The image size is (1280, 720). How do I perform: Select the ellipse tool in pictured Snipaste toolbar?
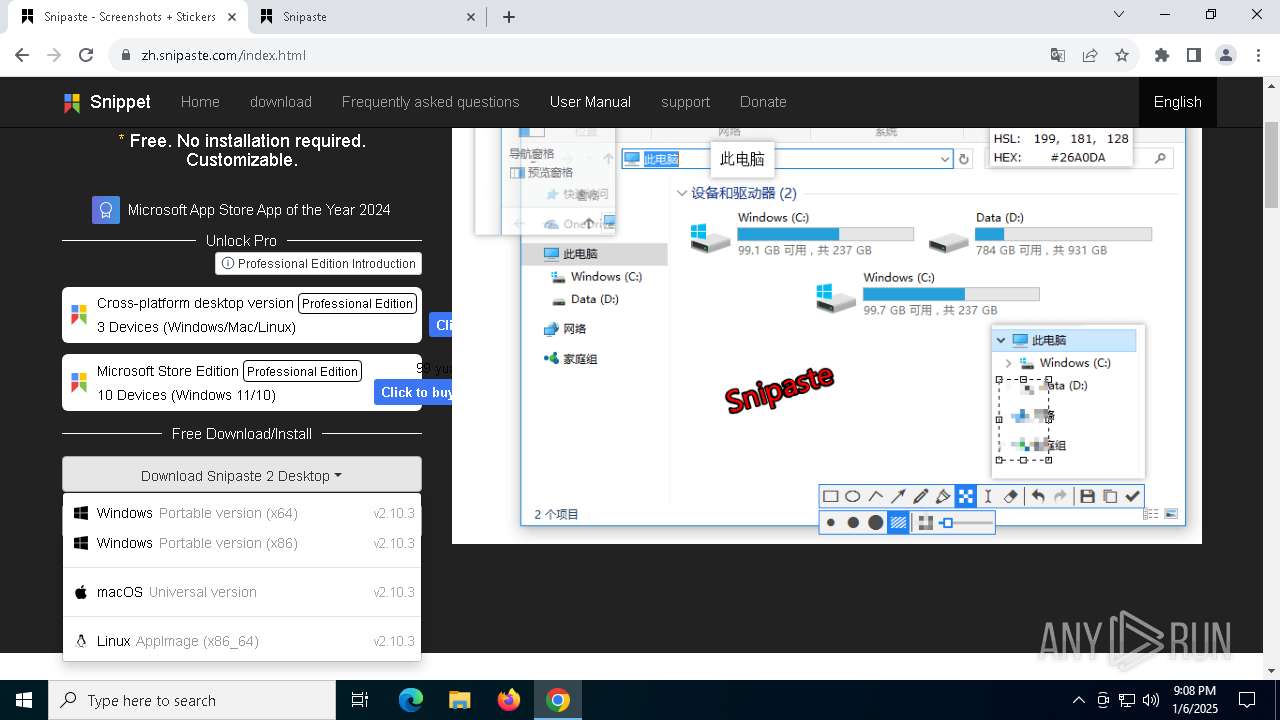tap(853, 496)
